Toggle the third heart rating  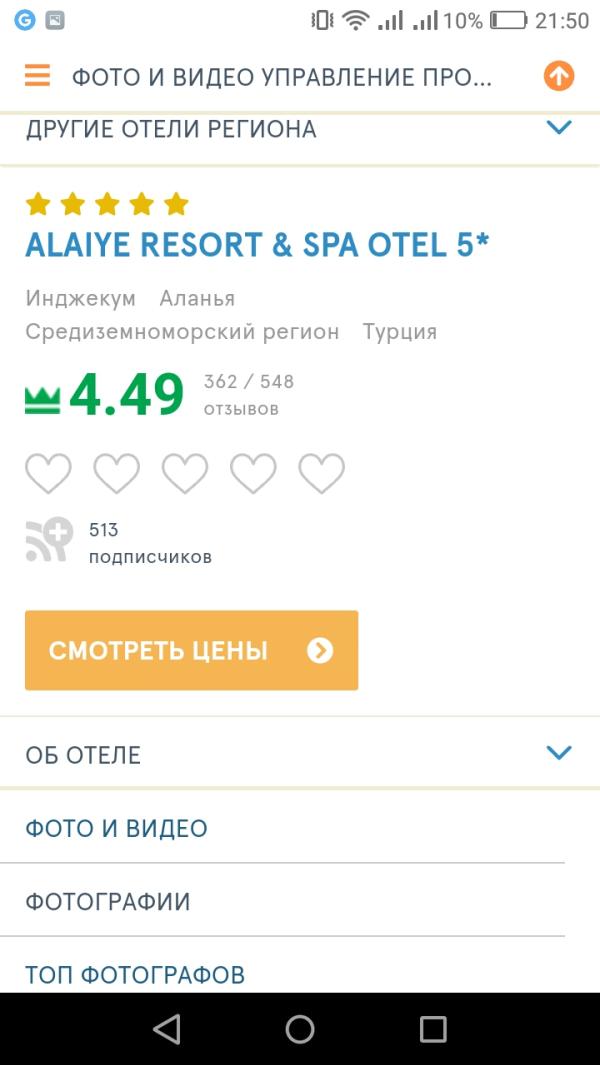click(x=185, y=473)
